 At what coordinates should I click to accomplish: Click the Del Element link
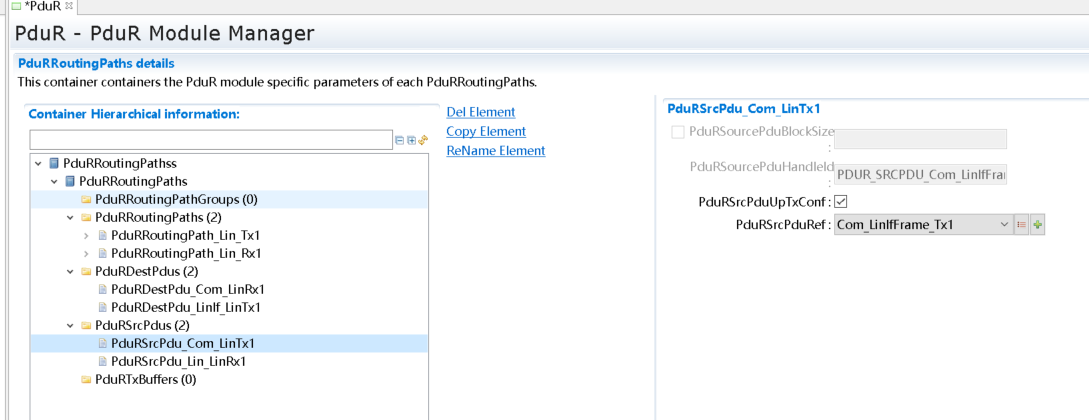(x=480, y=112)
